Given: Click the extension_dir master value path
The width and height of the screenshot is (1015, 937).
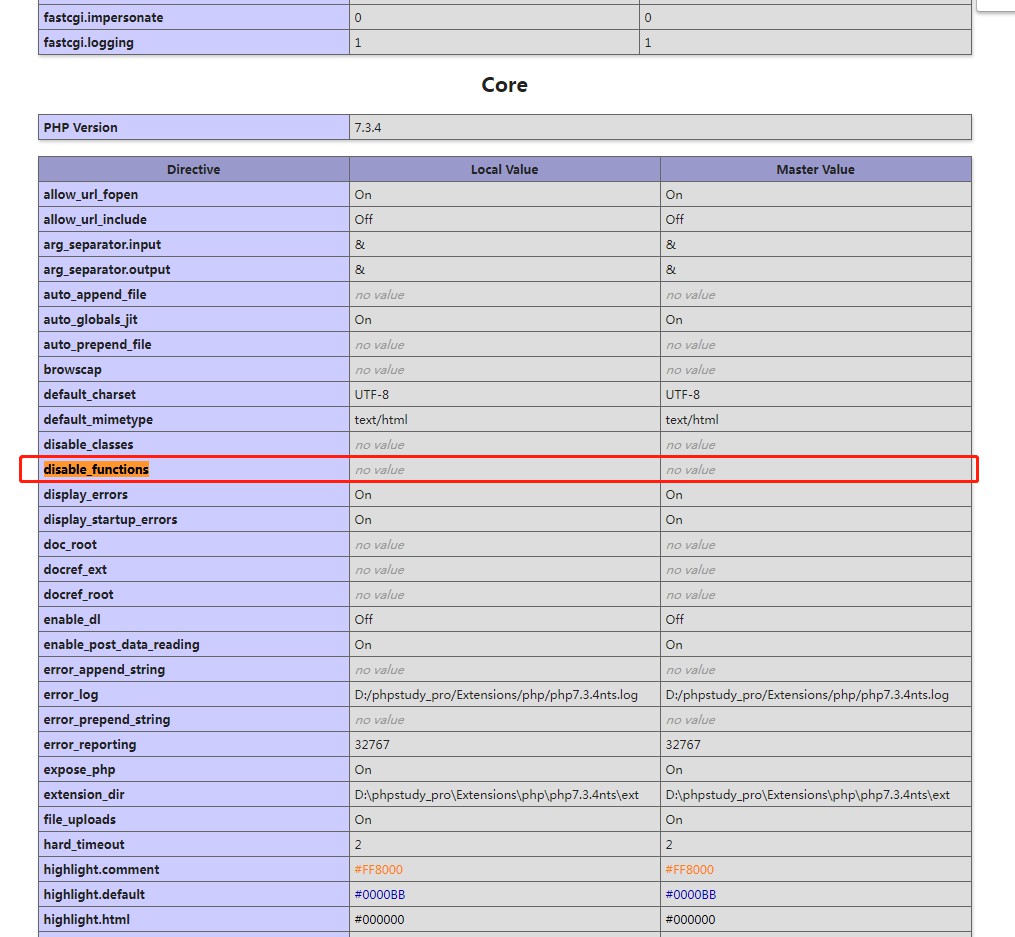Looking at the screenshot, I should (x=807, y=794).
